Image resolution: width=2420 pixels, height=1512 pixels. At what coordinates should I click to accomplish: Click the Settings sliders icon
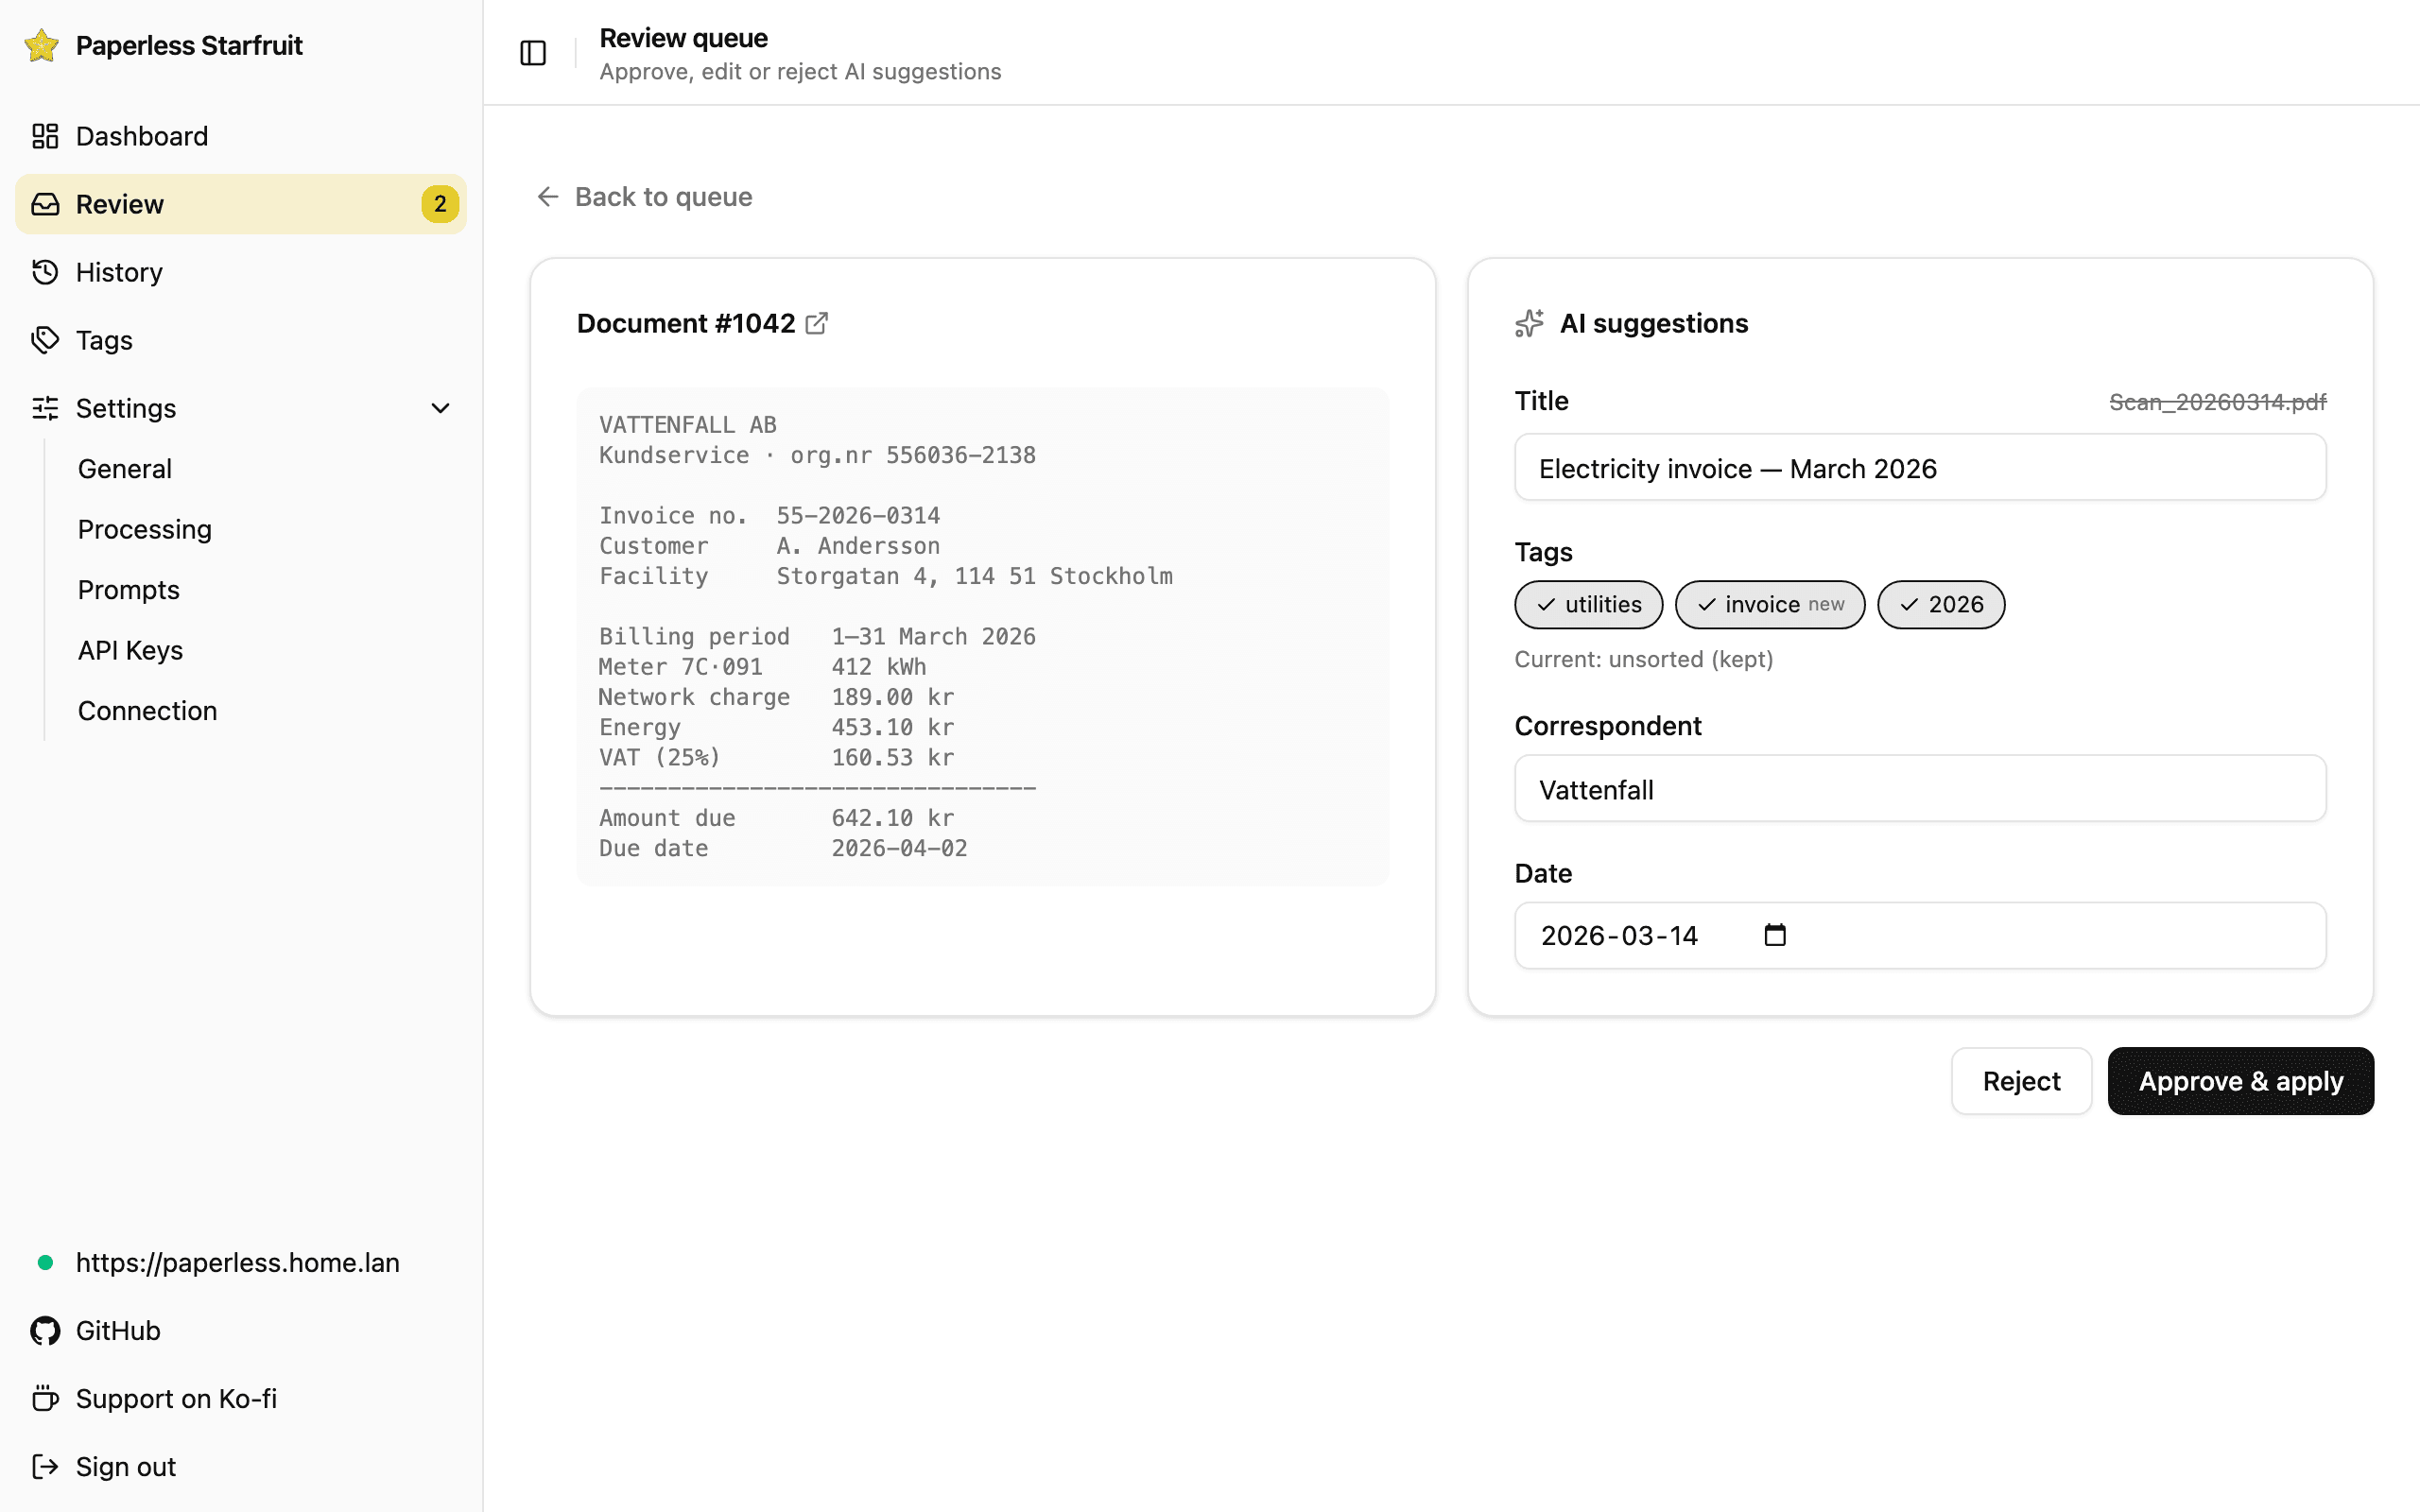(45, 408)
